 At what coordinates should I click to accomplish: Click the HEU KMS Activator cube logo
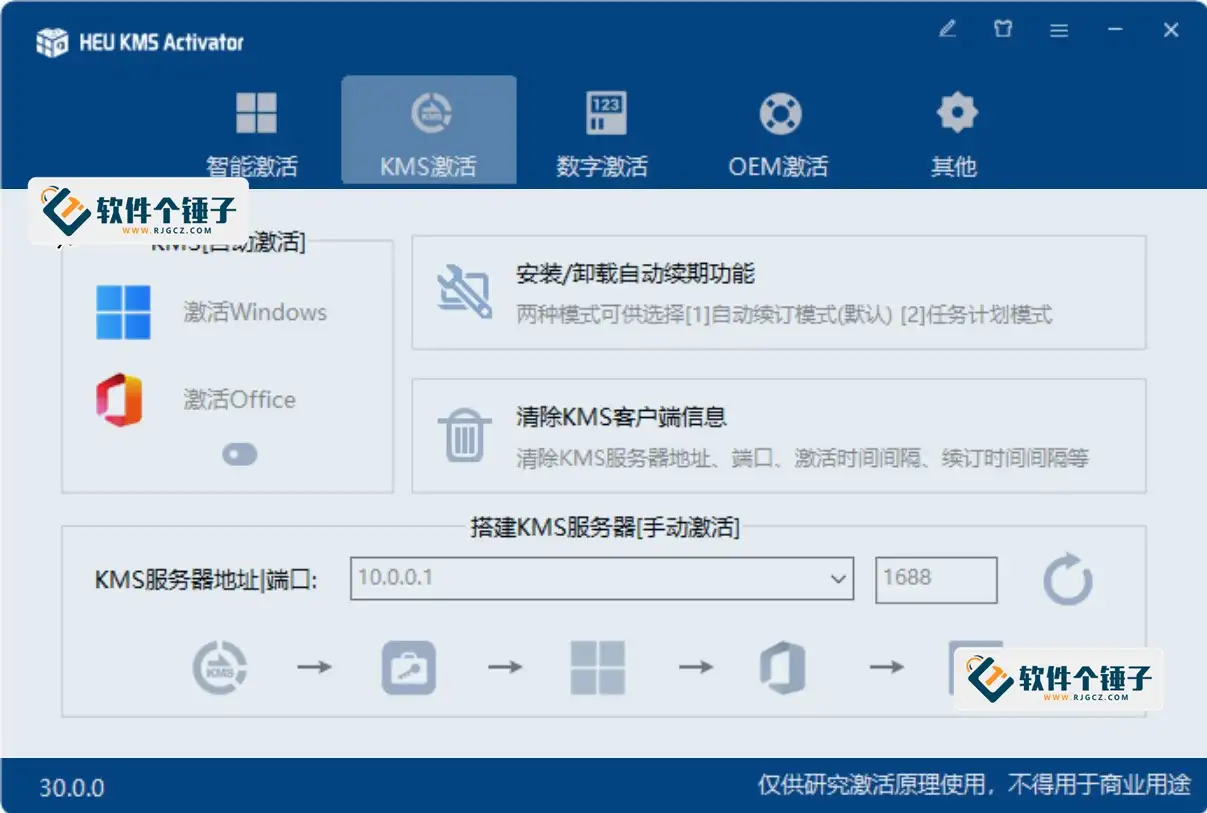52,42
